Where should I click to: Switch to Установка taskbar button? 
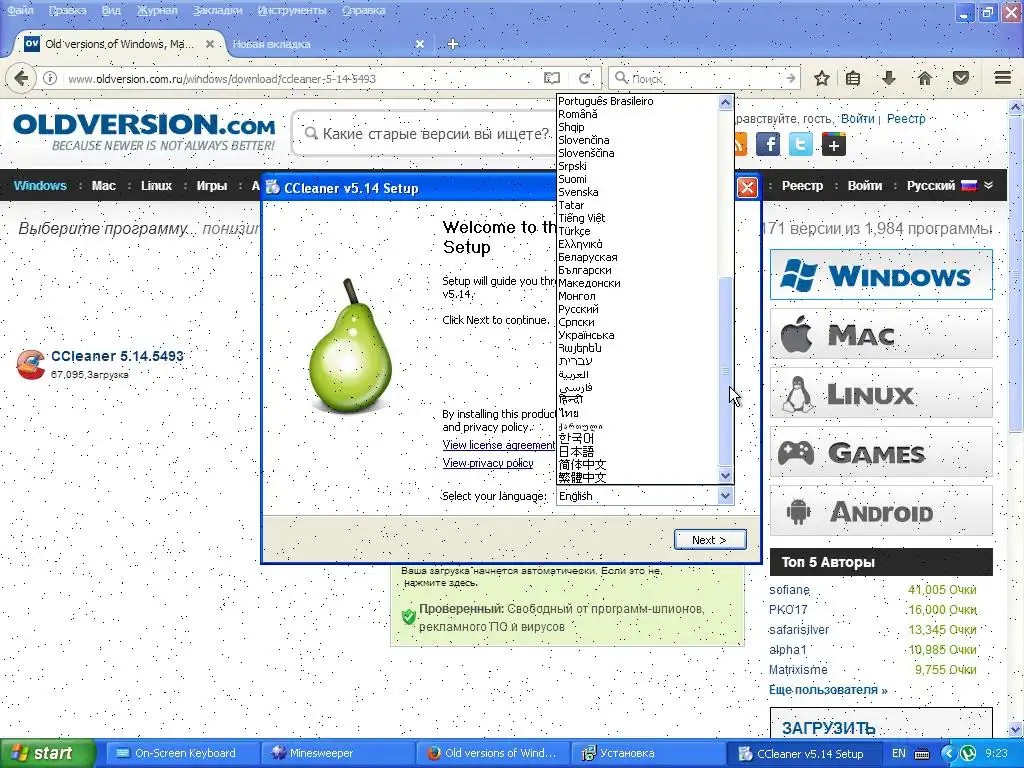647,754
